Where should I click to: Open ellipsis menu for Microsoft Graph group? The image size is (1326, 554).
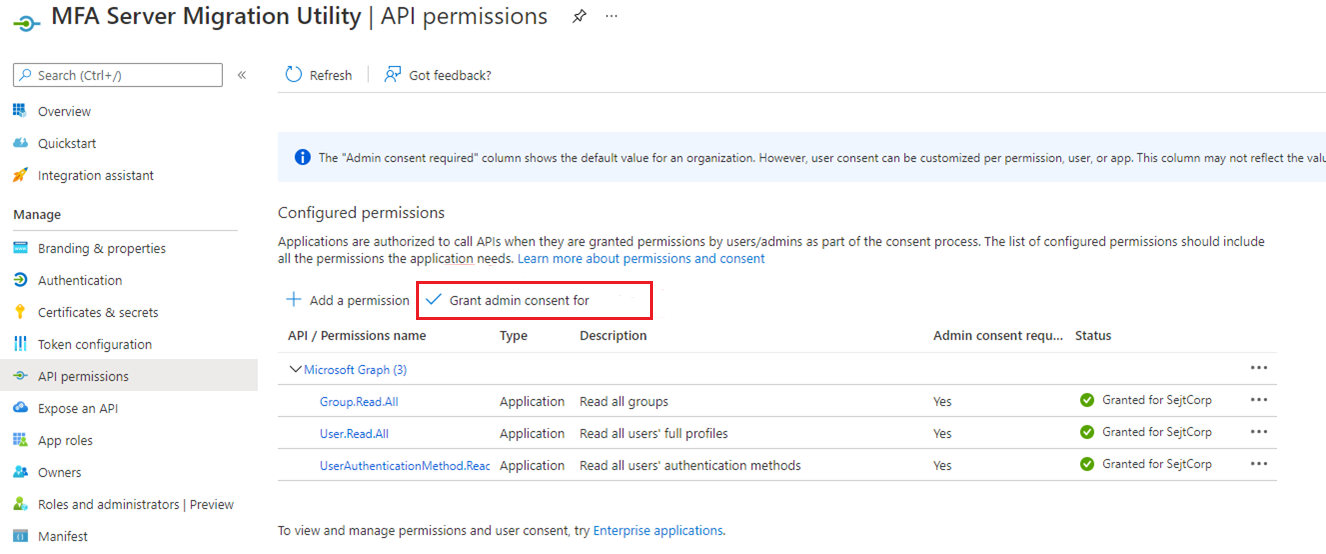click(x=1258, y=369)
